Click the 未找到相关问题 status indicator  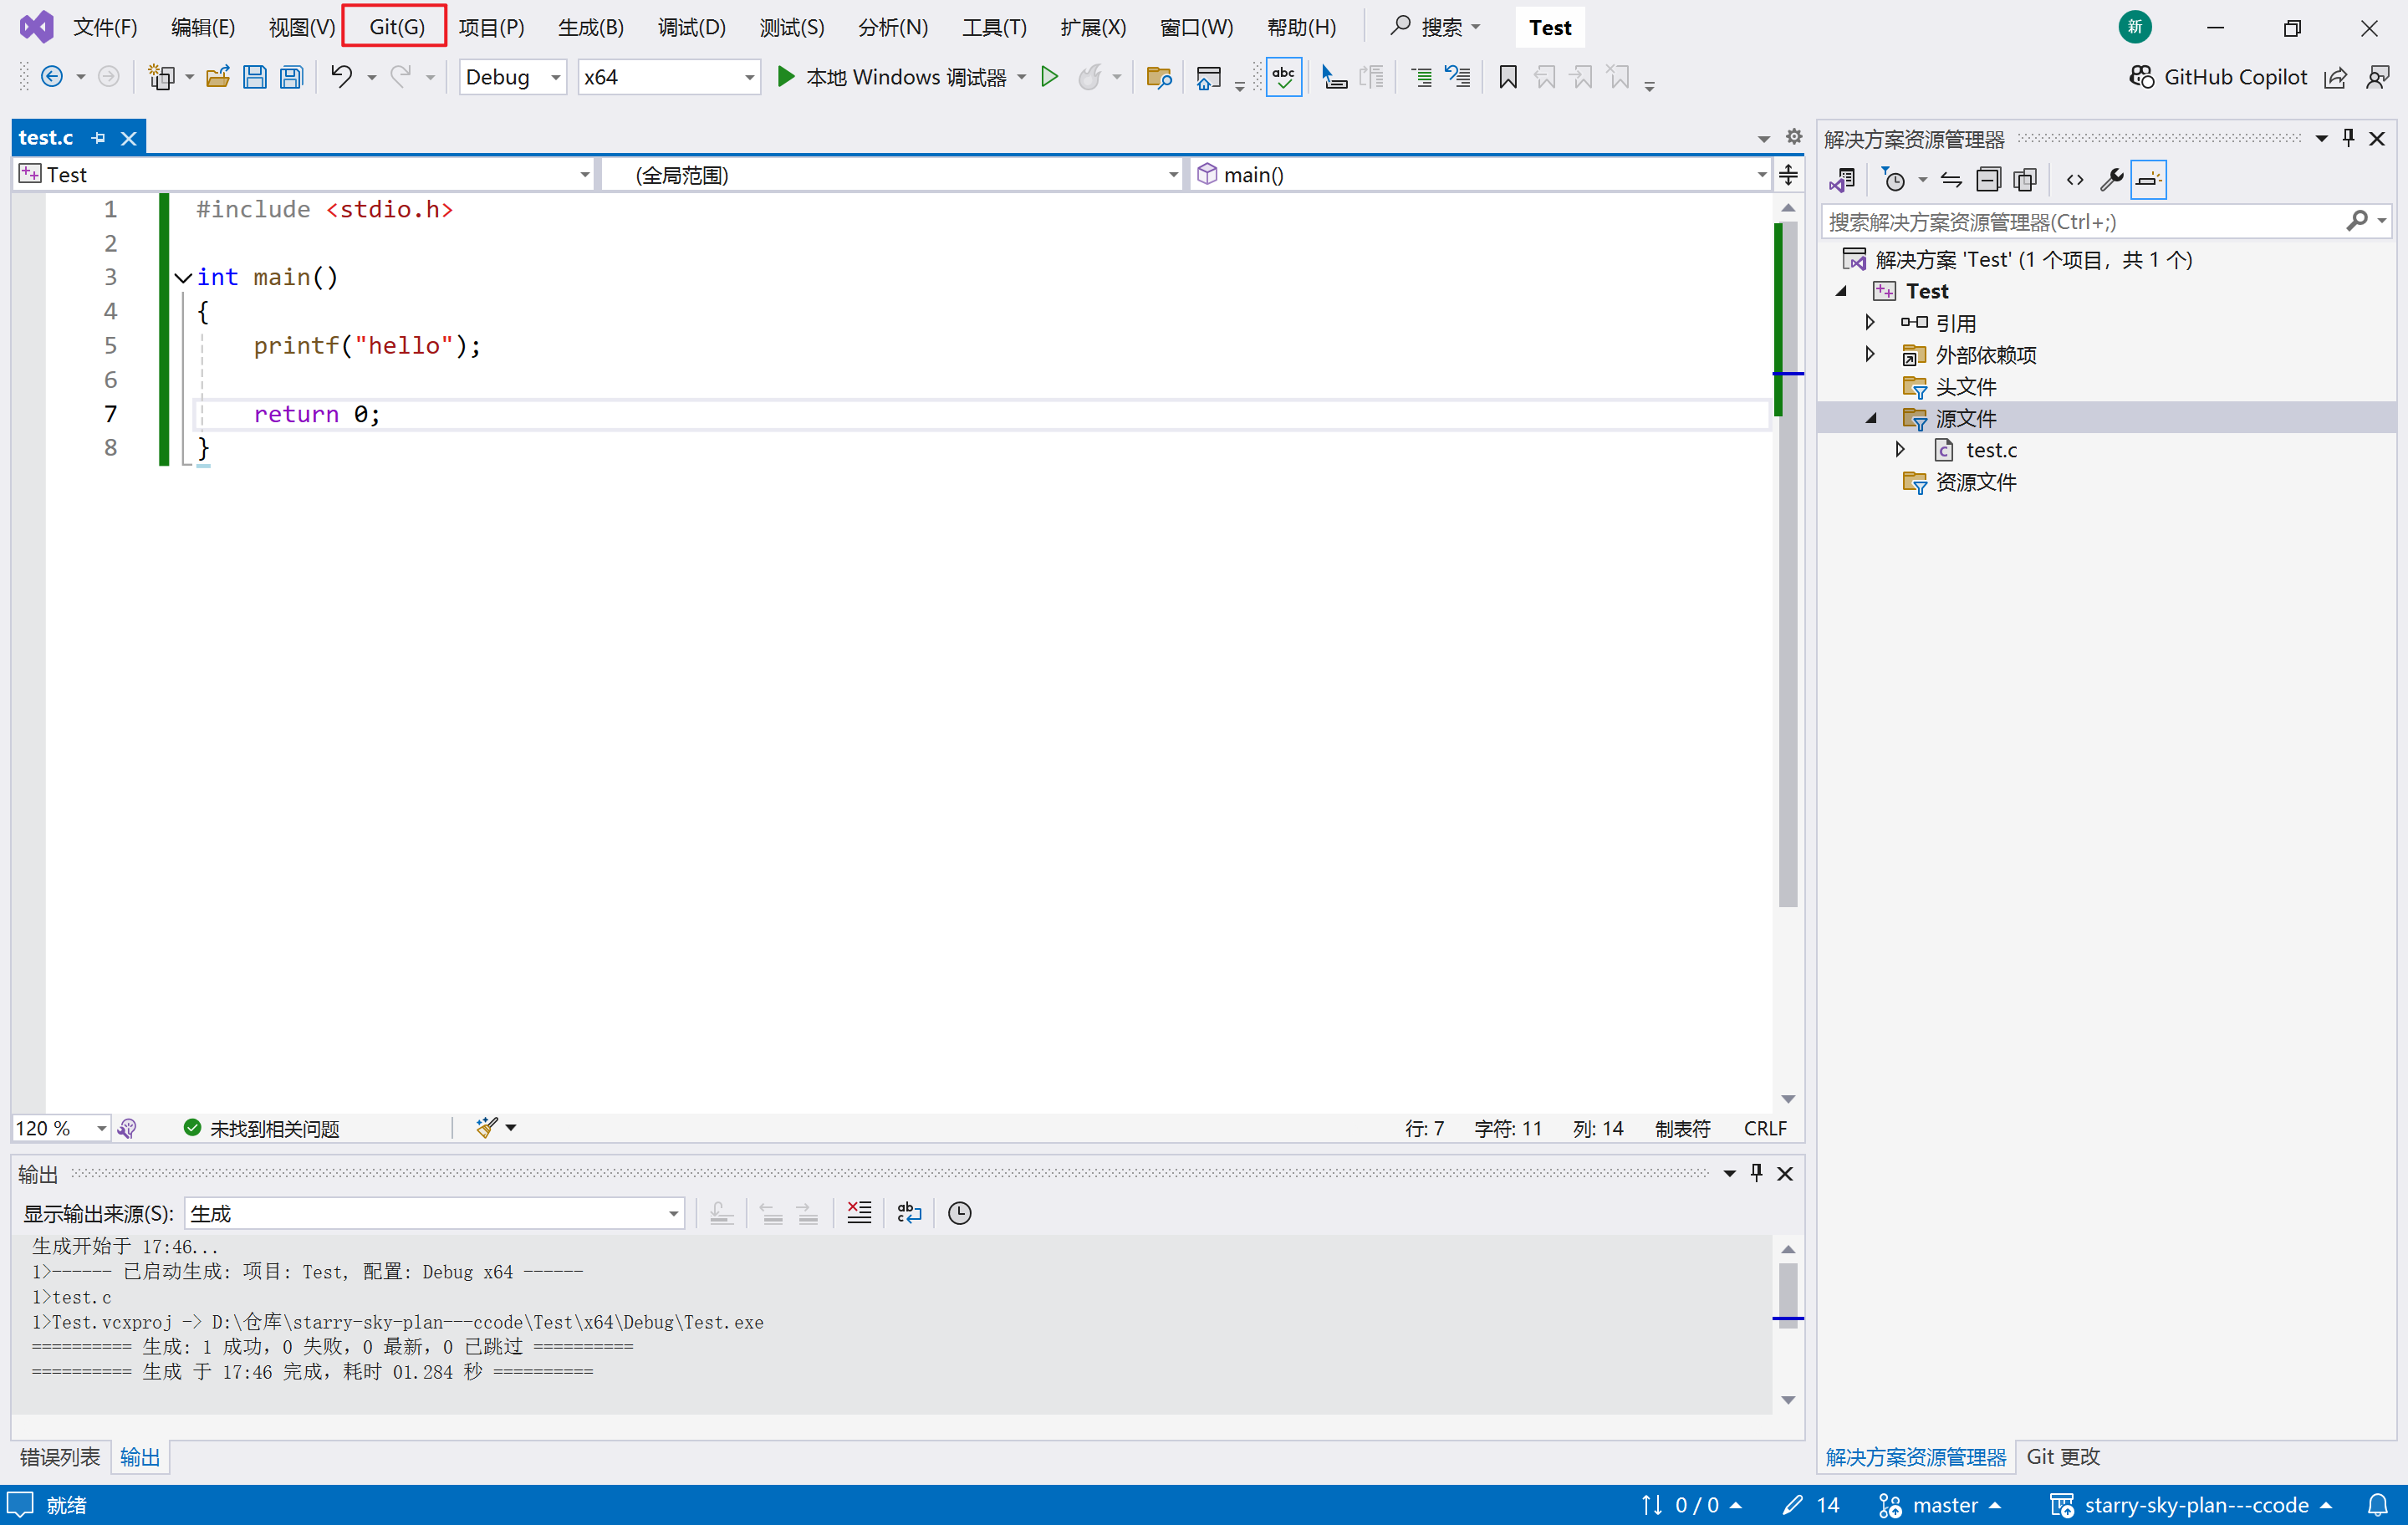[x=262, y=1127]
